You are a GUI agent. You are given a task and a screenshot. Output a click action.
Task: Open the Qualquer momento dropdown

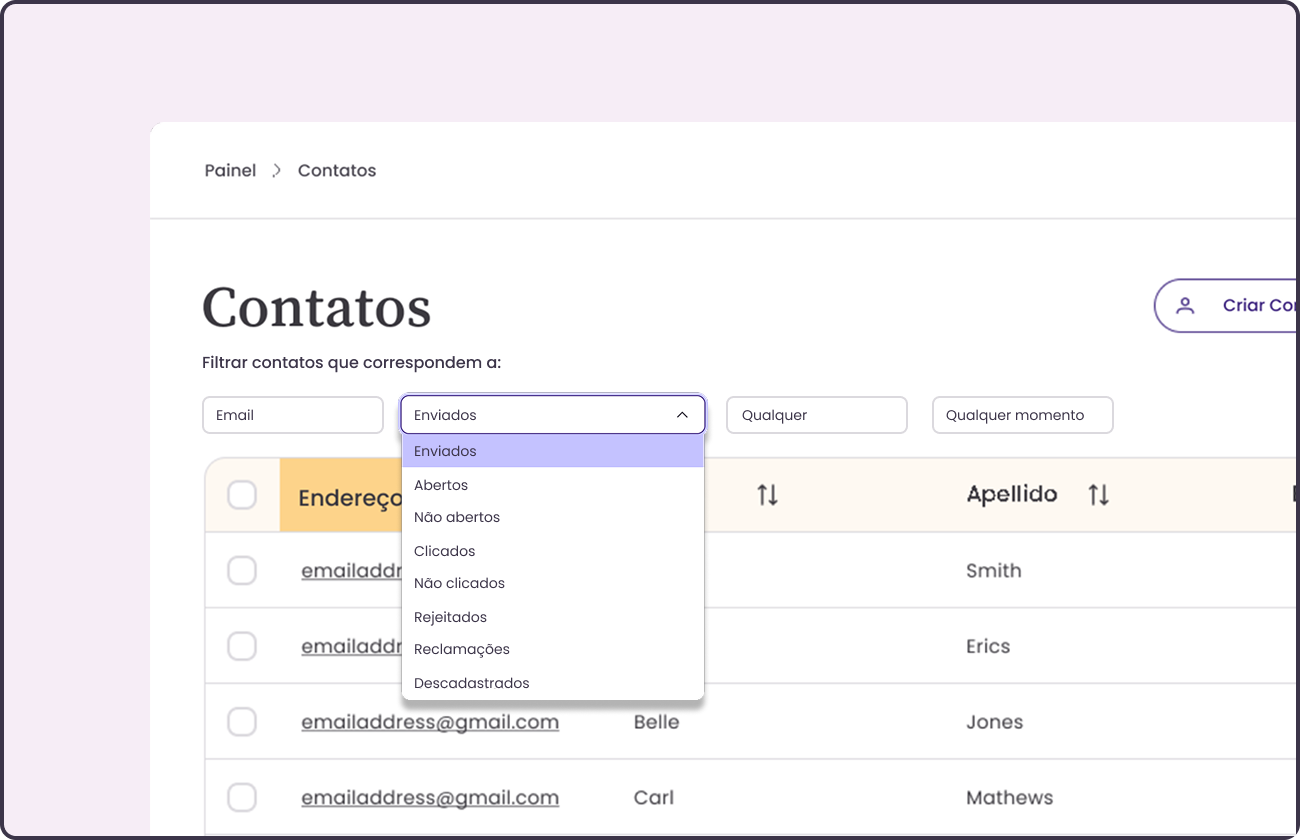(x=1022, y=414)
